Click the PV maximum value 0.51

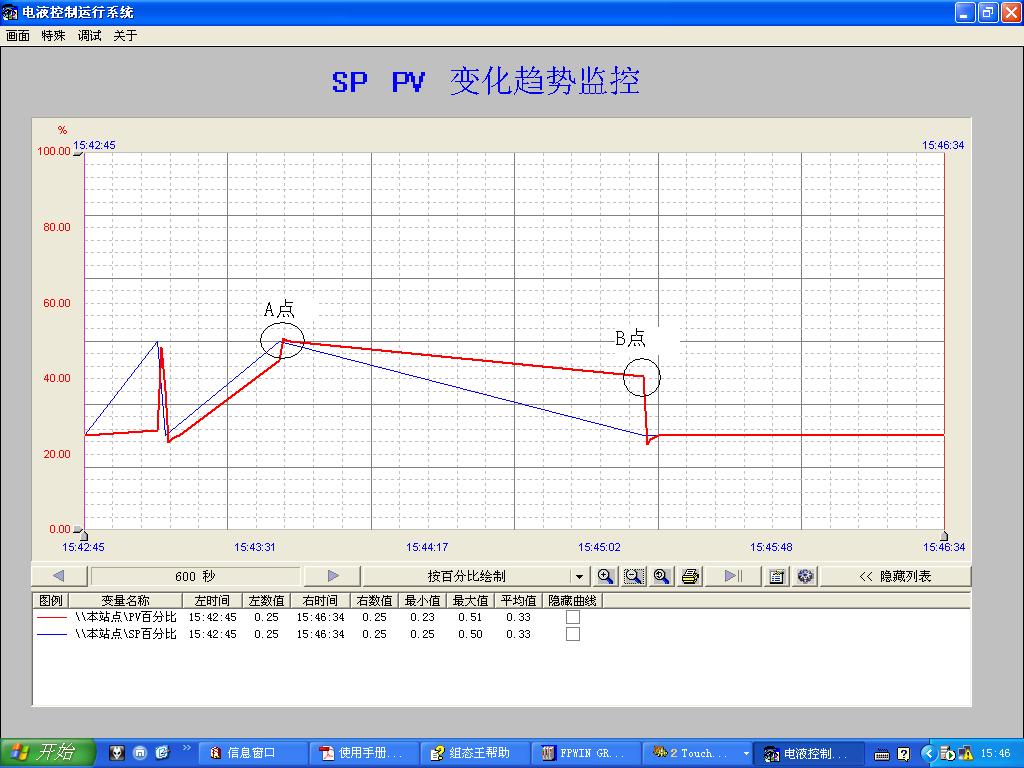[470, 617]
